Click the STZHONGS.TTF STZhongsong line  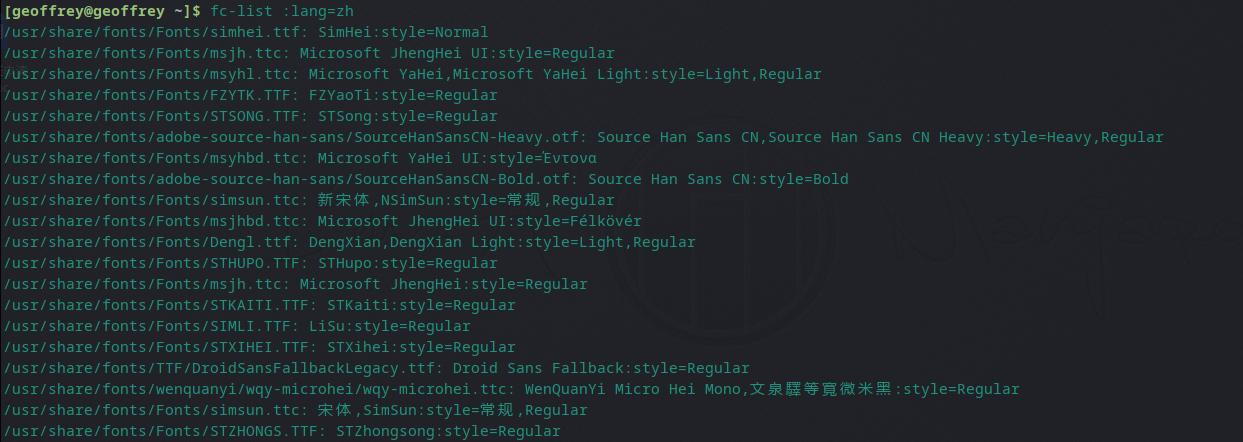(x=281, y=431)
